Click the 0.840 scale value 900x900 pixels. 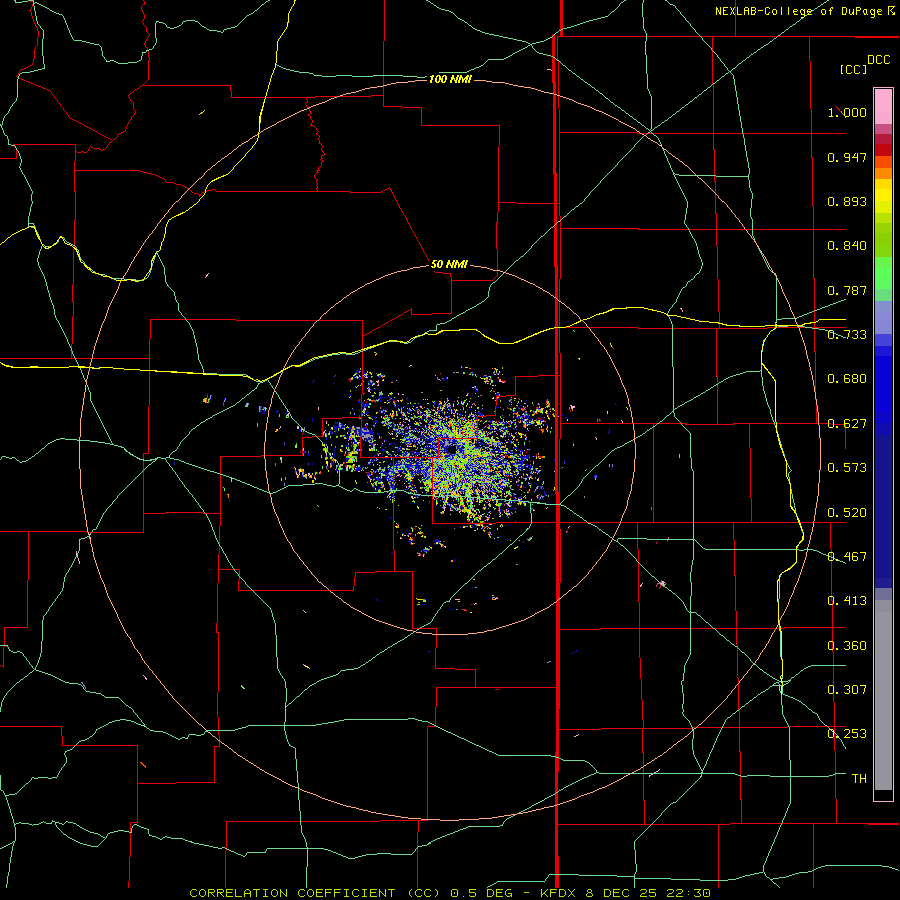(x=847, y=246)
